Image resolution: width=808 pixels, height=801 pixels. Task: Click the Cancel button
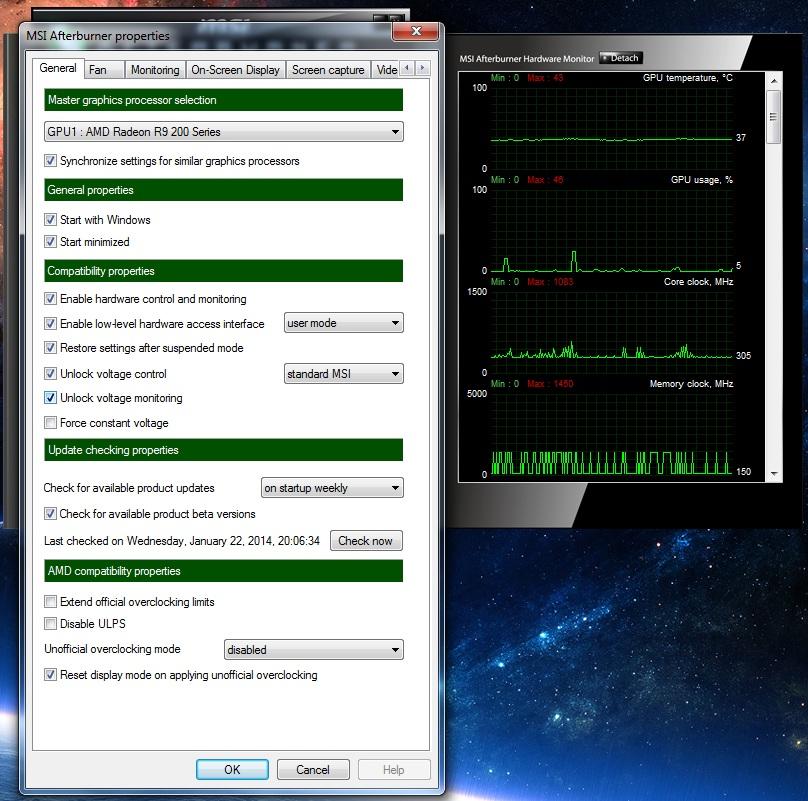pos(313,770)
